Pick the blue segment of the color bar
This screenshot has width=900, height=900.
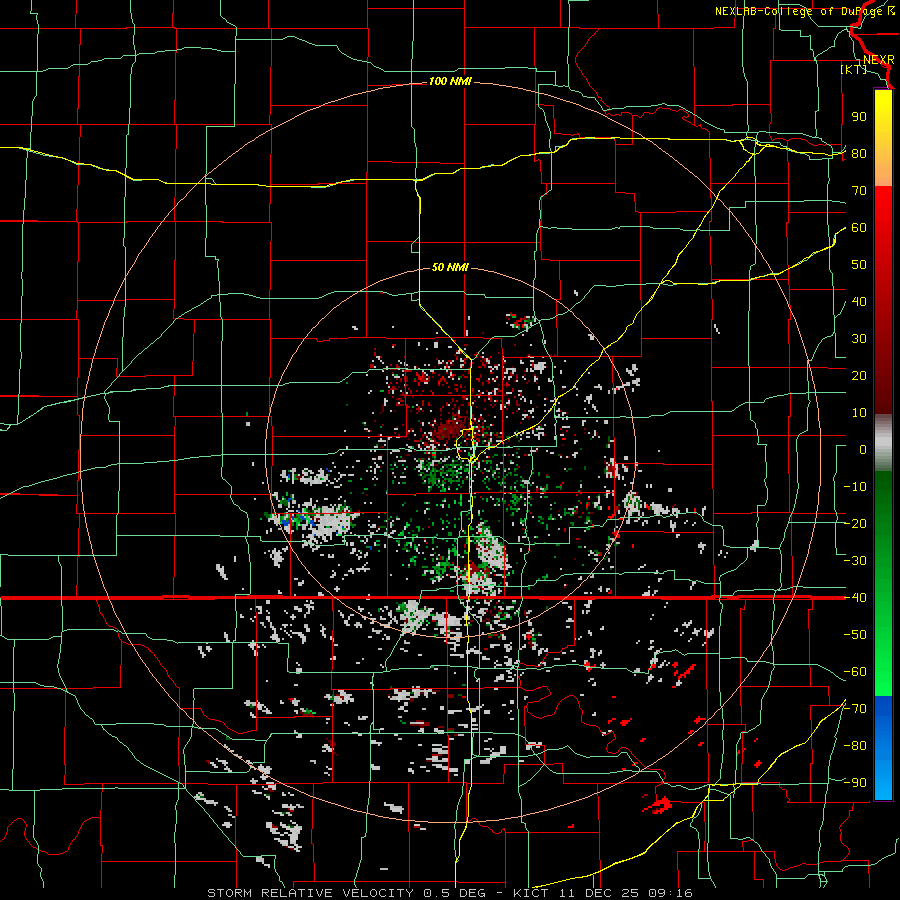[883, 748]
